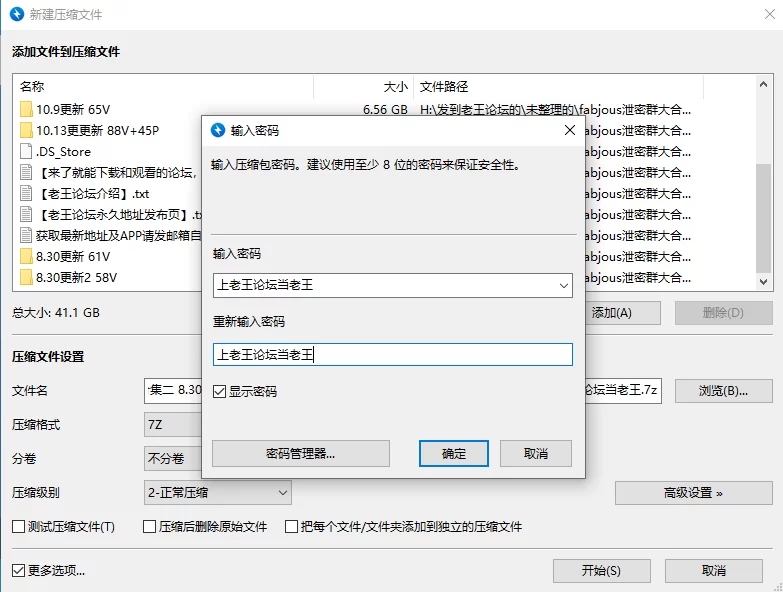The image size is (783, 592).
Task: Click the 重新输入密码 input field
Action: (392, 354)
